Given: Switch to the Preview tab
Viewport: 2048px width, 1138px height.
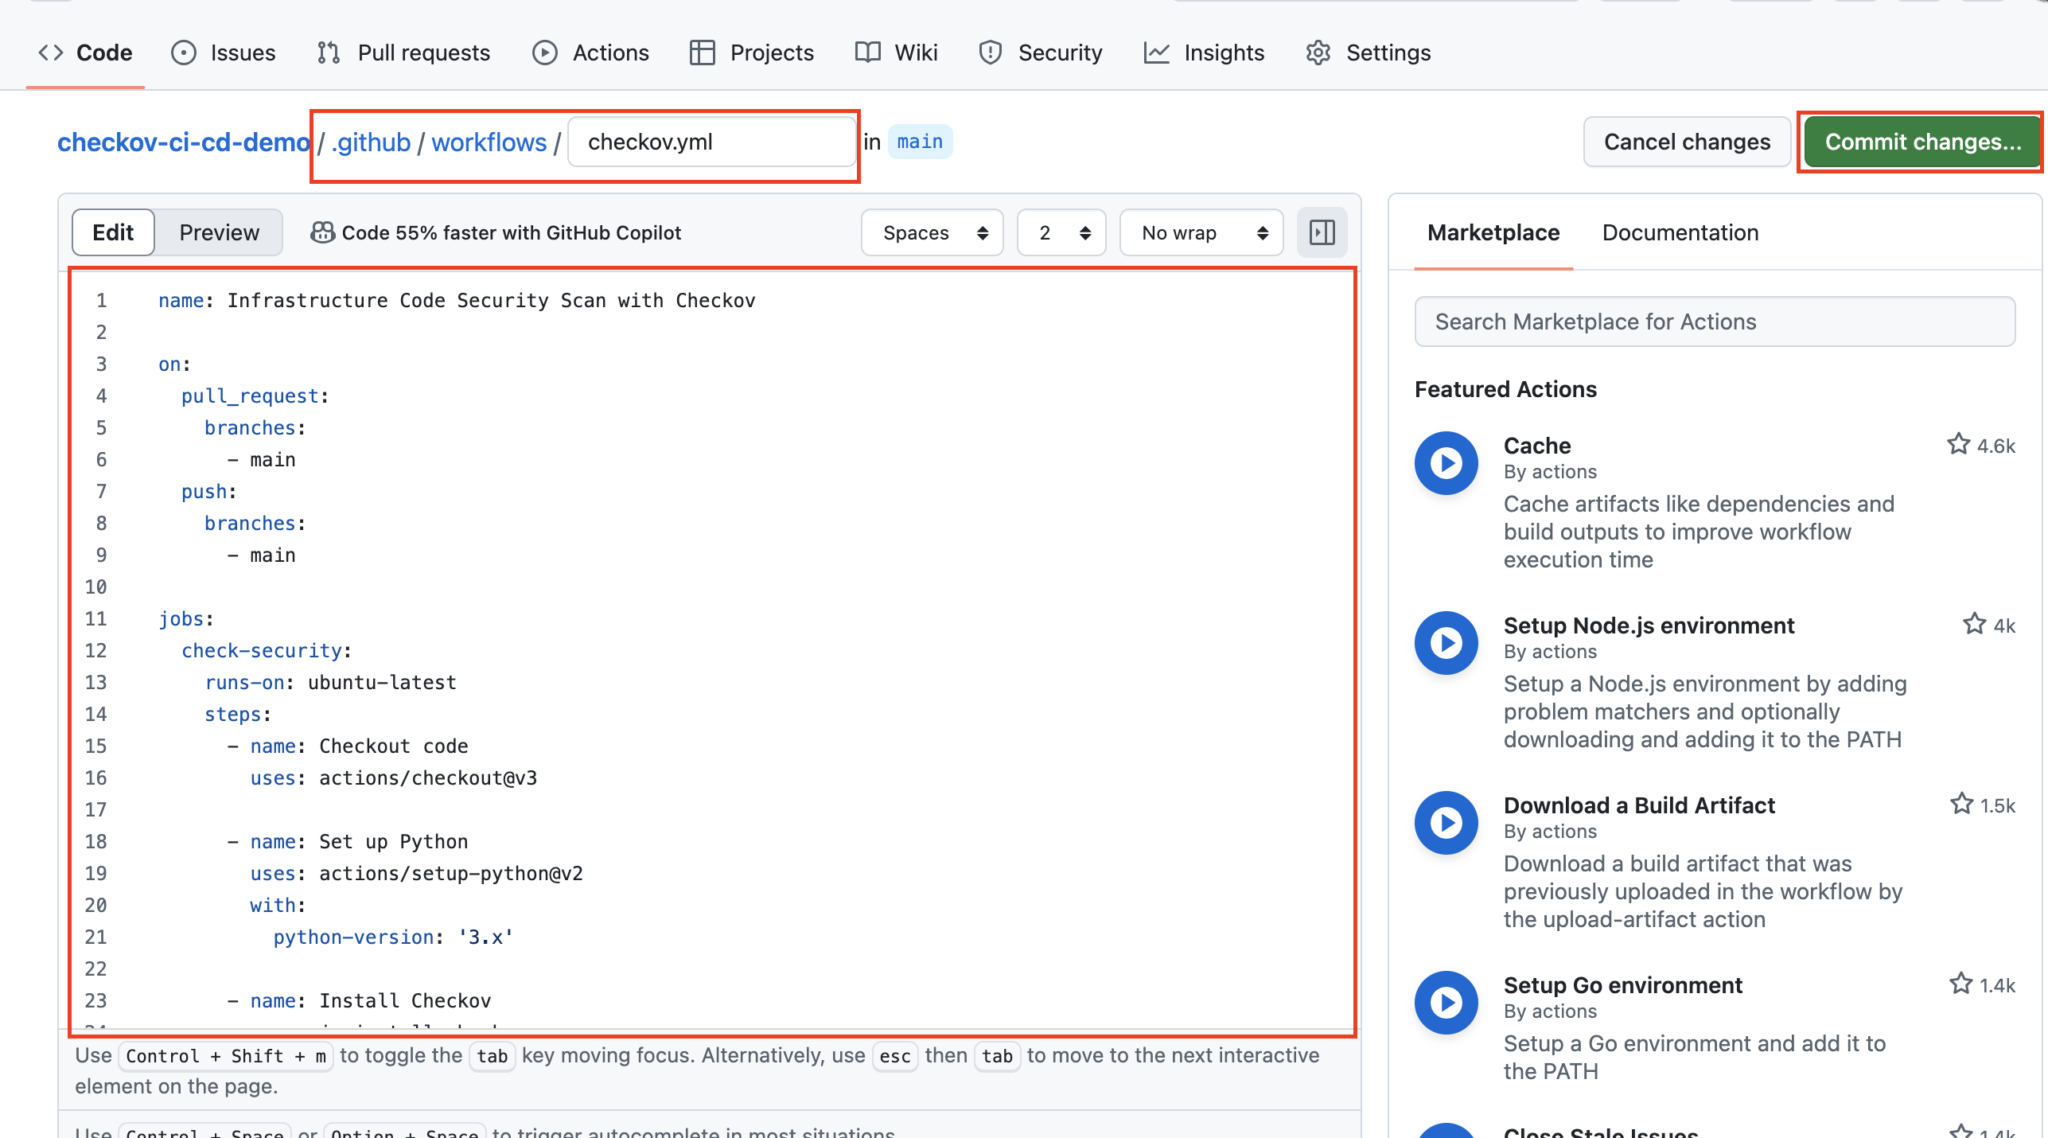Looking at the screenshot, I should pos(218,232).
